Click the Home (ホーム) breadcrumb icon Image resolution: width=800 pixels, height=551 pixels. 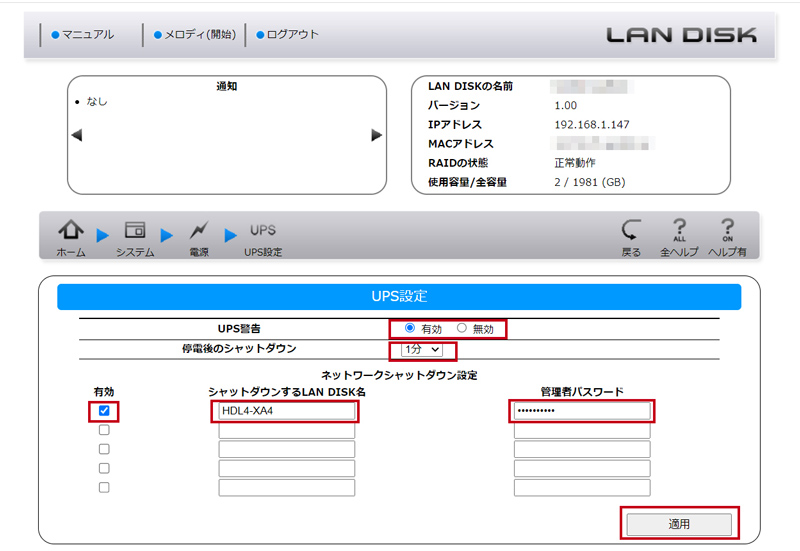[x=71, y=231]
